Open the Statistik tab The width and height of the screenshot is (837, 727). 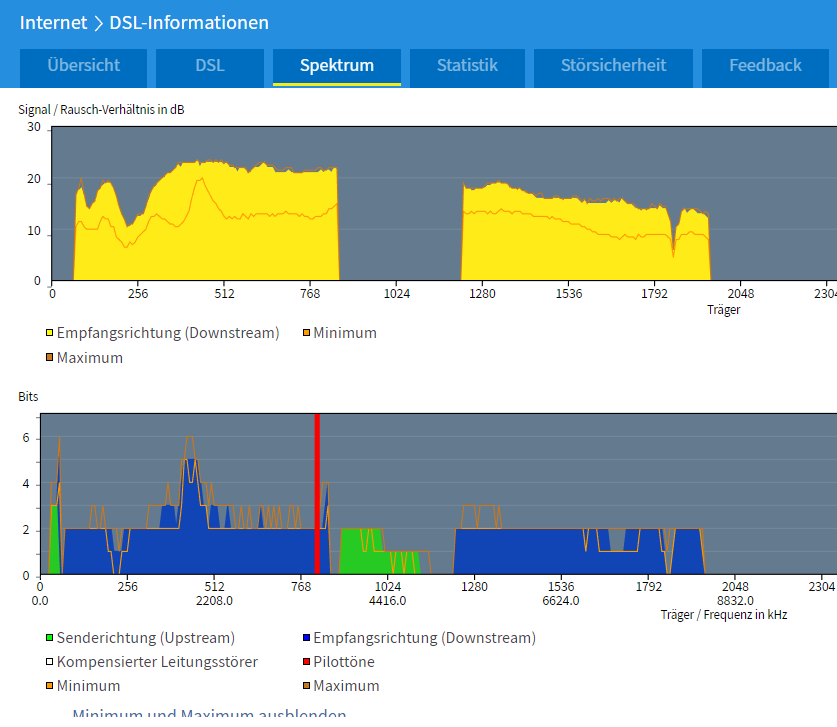pyautogui.click(x=467, y=66)
